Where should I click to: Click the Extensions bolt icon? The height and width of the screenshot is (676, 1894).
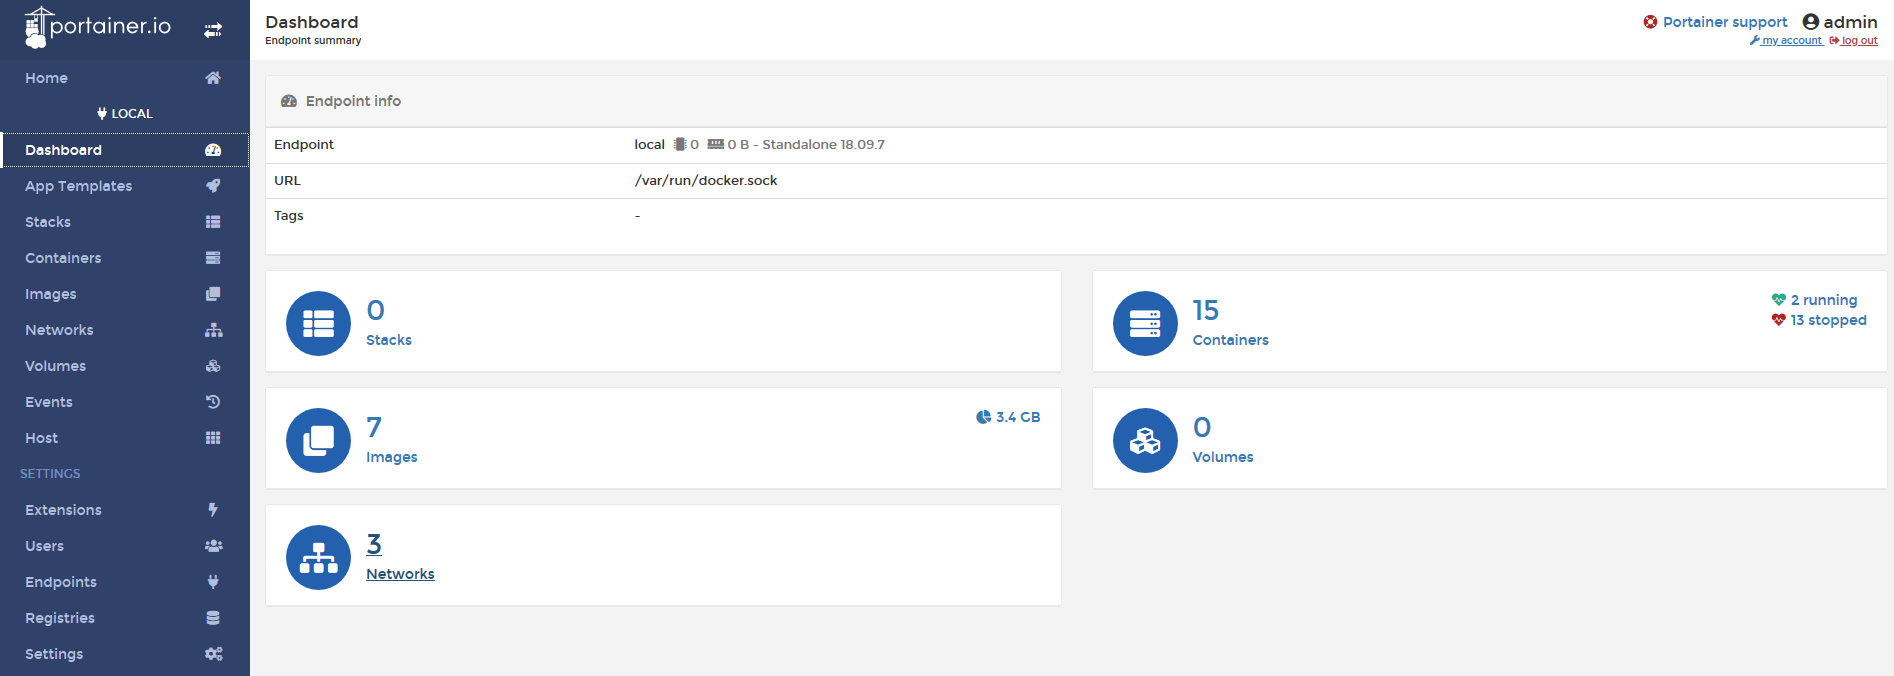pyautogui.click(x=213, y=510)
